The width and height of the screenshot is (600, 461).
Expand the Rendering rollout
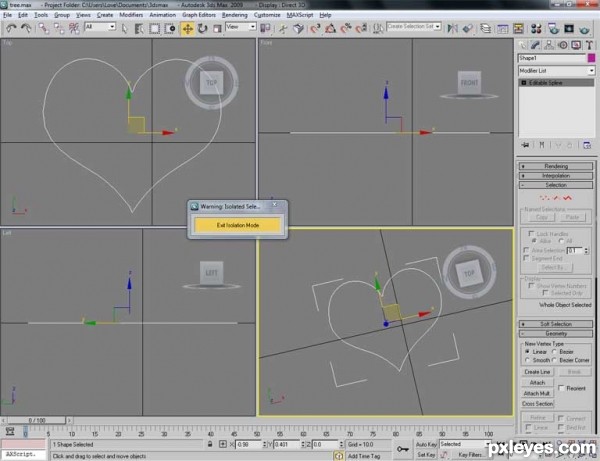[x=556, y=166]
